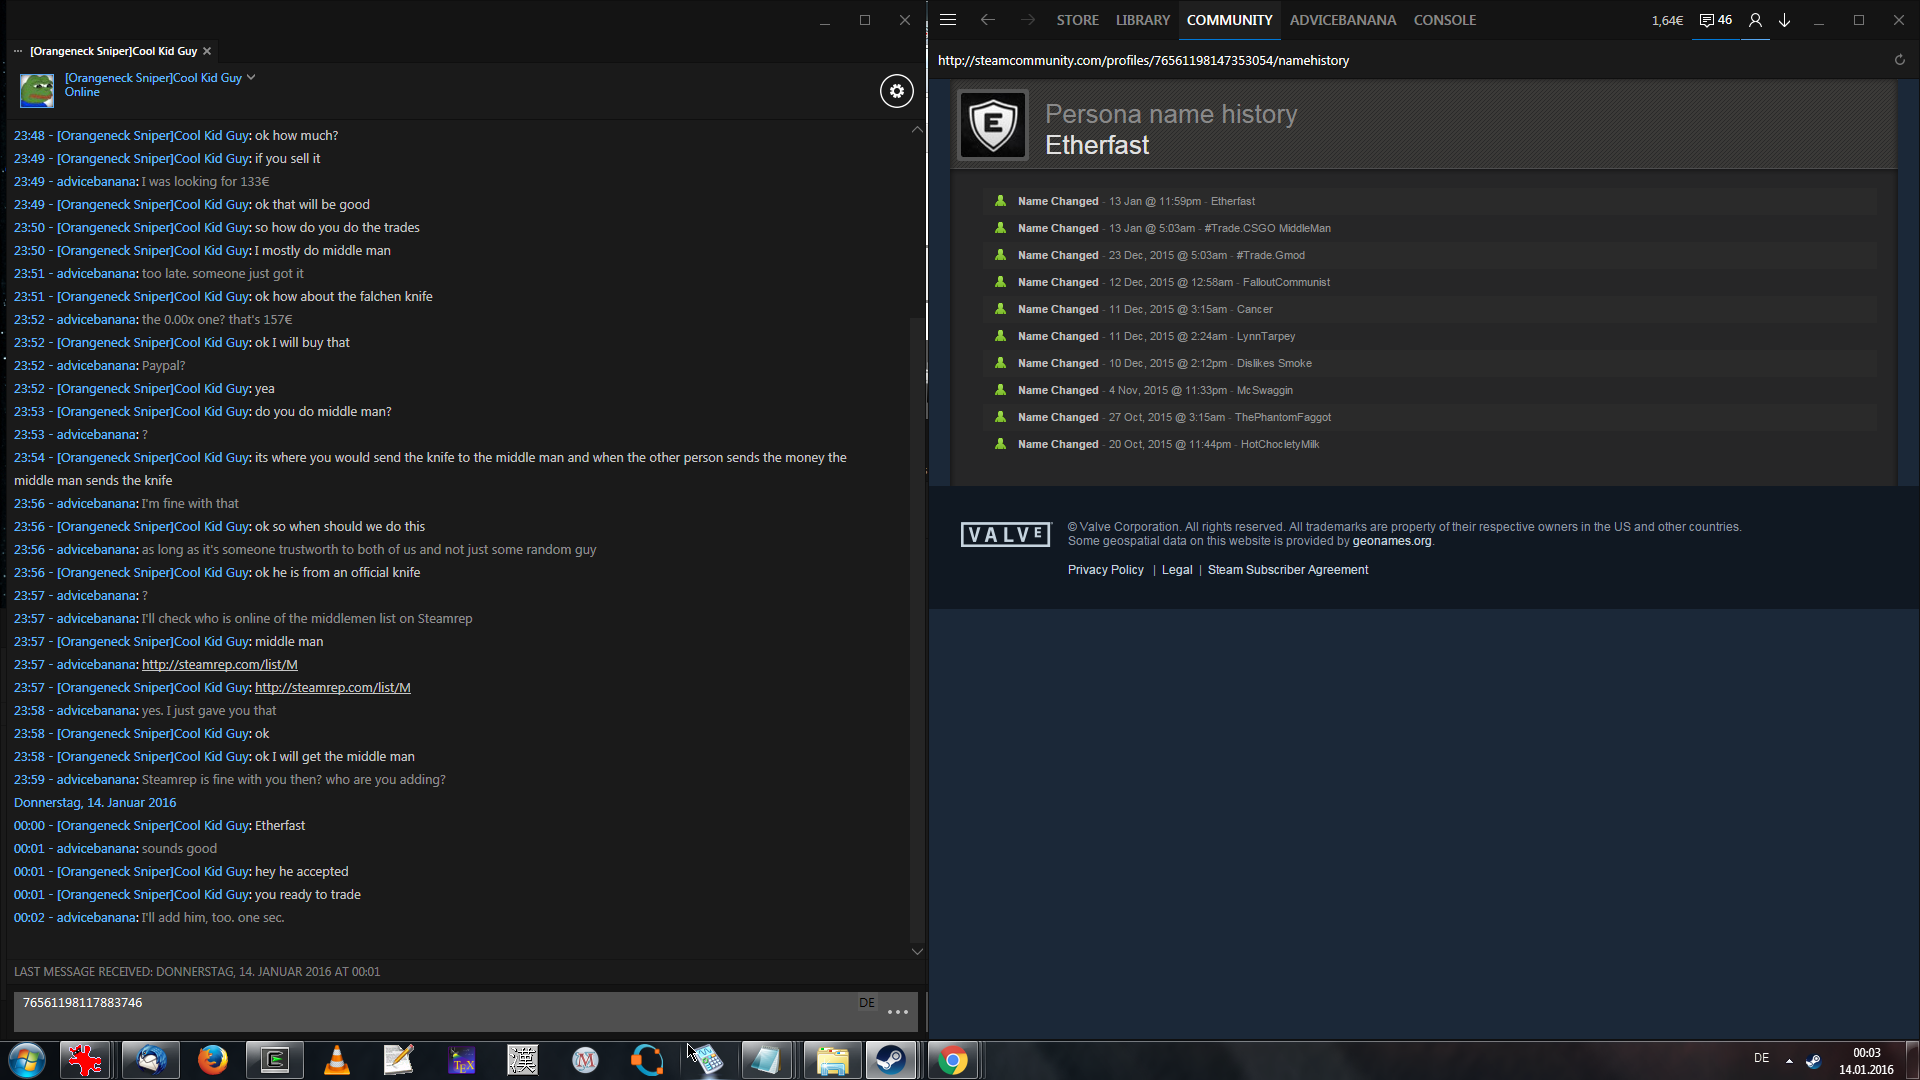Click the browser back arrow
This screenshot has width=1920, height=1080.
(988, 20)
